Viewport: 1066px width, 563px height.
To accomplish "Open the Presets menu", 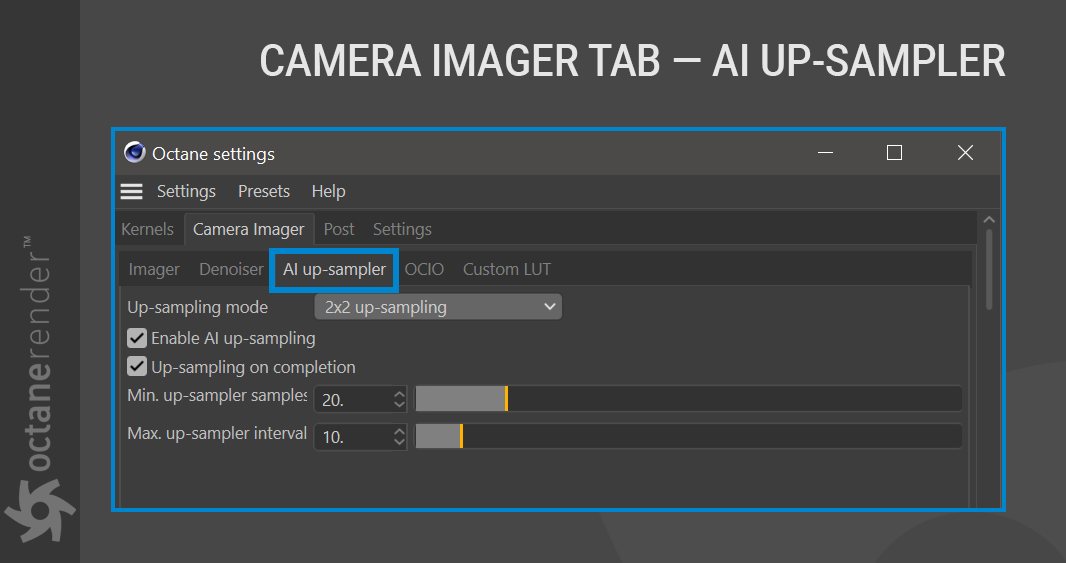I will click(x=264, y=191).
